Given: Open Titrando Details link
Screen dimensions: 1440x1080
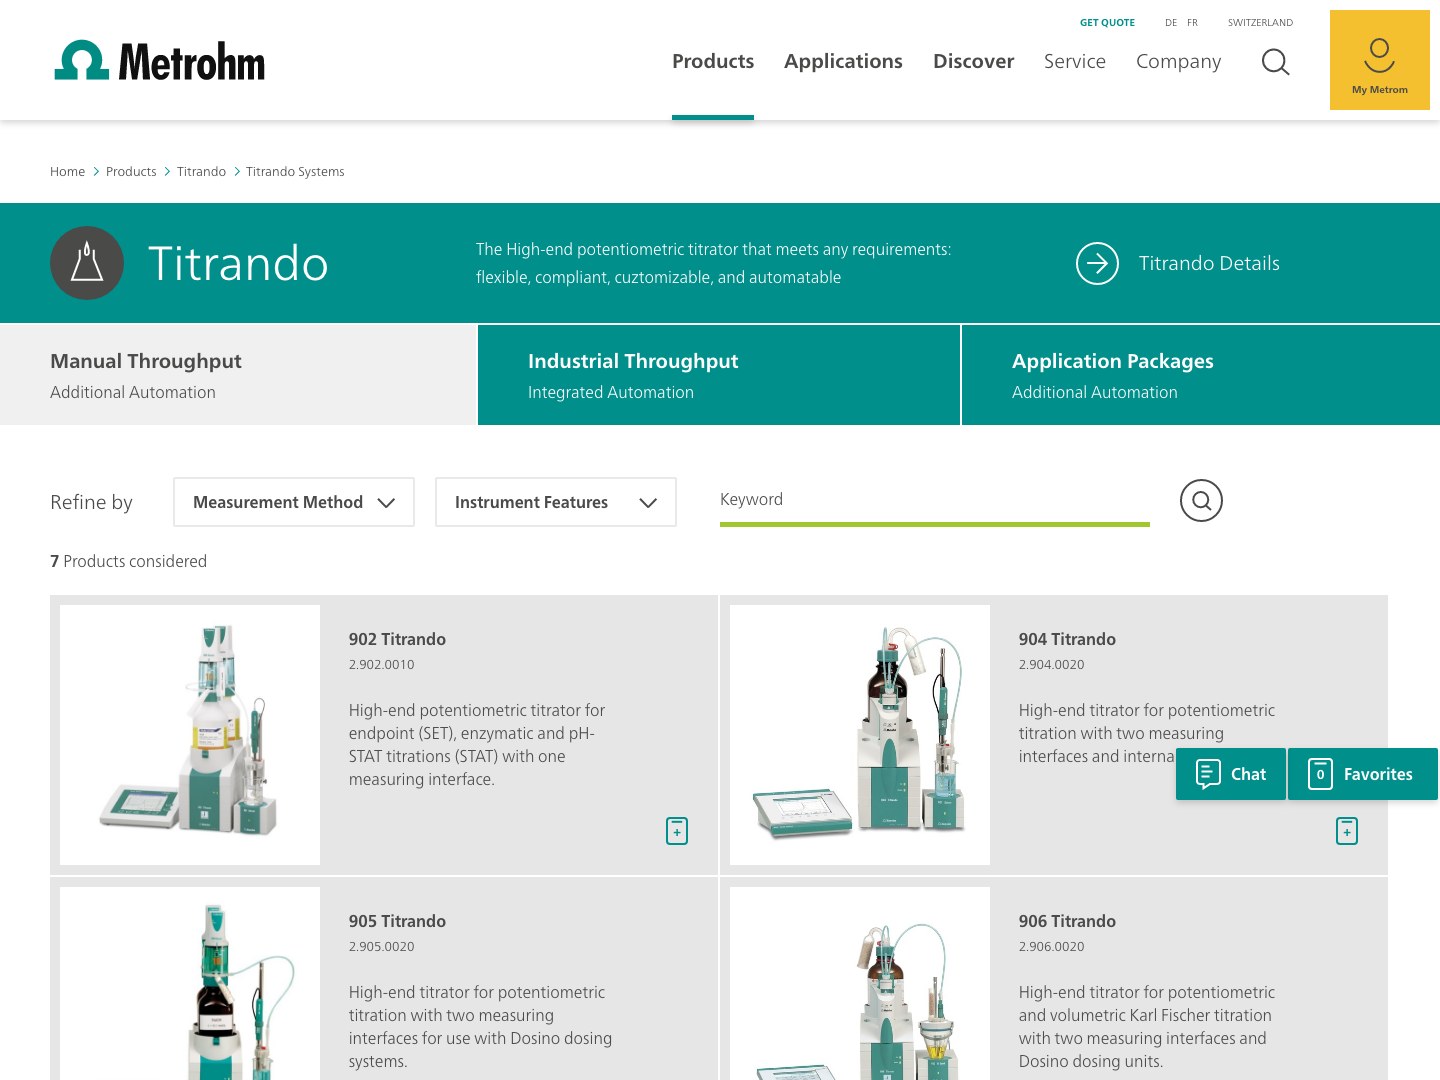Looking at the screenshot, I should click(1209, 263).
